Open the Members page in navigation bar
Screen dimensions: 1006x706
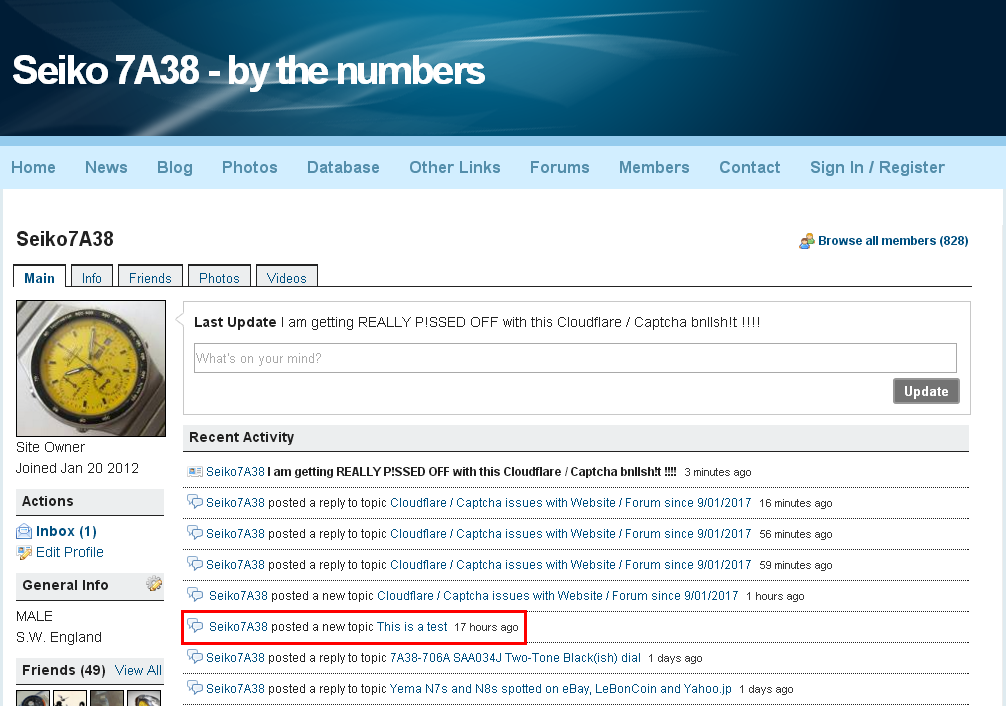[x=654, y=168]
